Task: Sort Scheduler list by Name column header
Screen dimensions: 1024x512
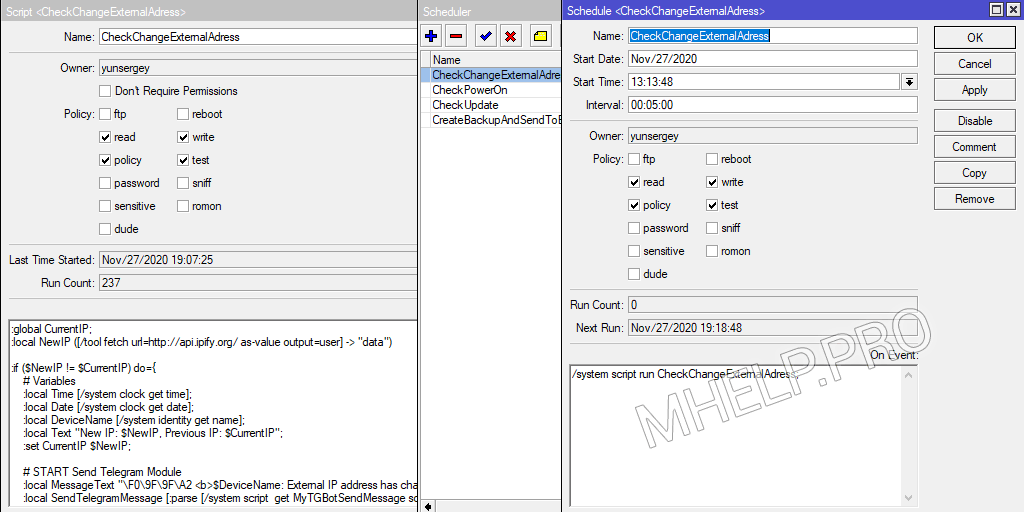Action: pyautogui.click(x=496, y=59)
